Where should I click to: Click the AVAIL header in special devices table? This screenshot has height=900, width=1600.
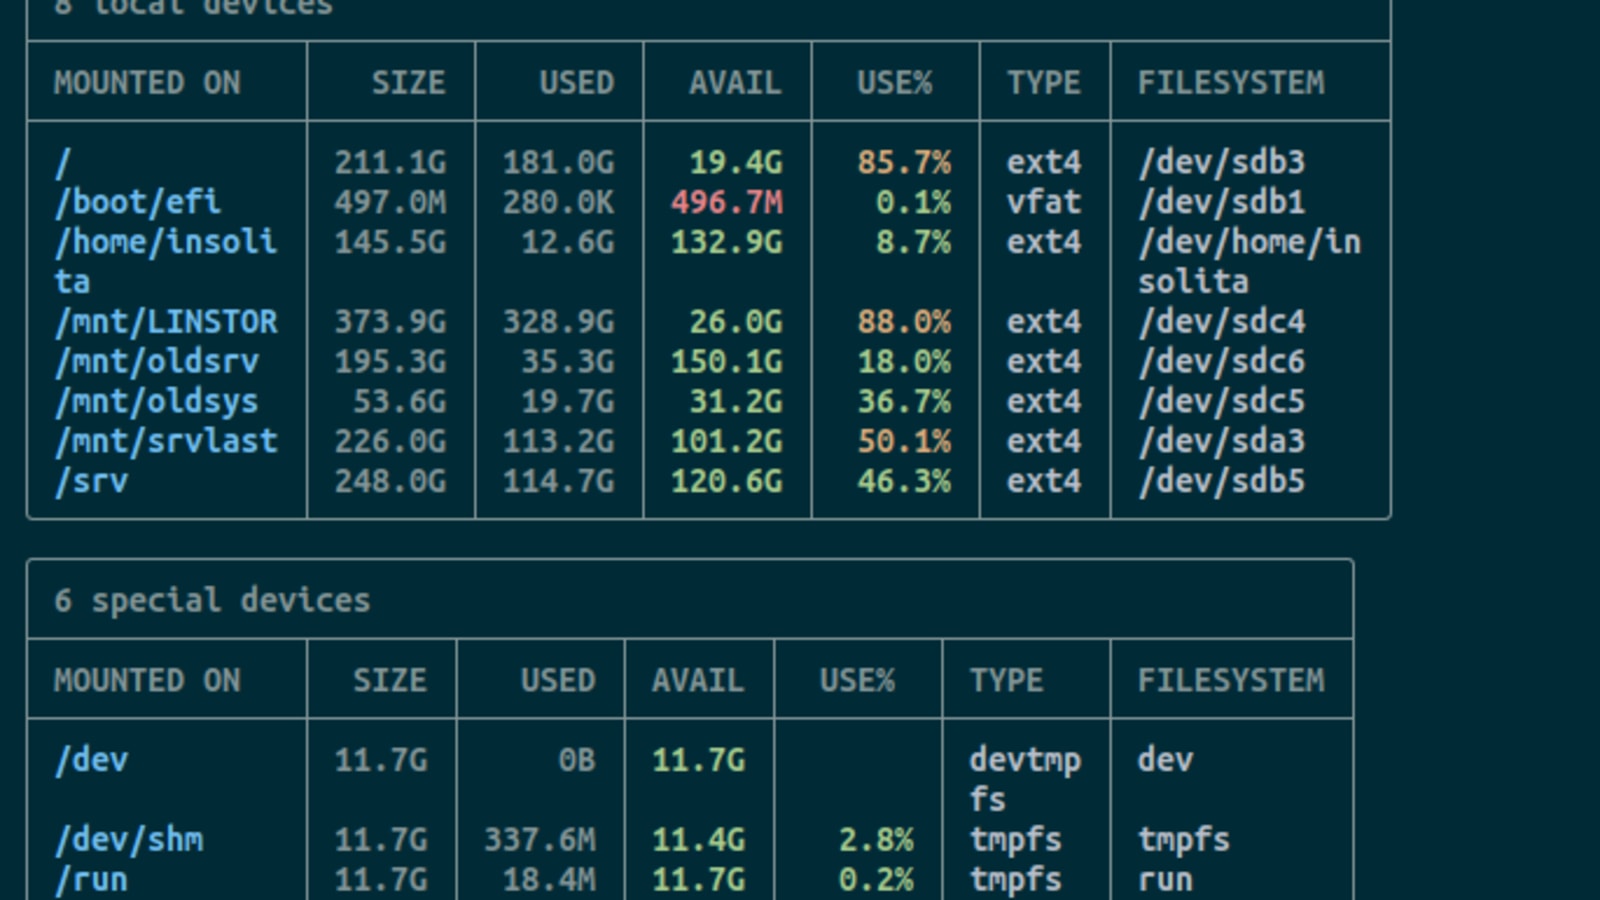(x=698, y=680)
